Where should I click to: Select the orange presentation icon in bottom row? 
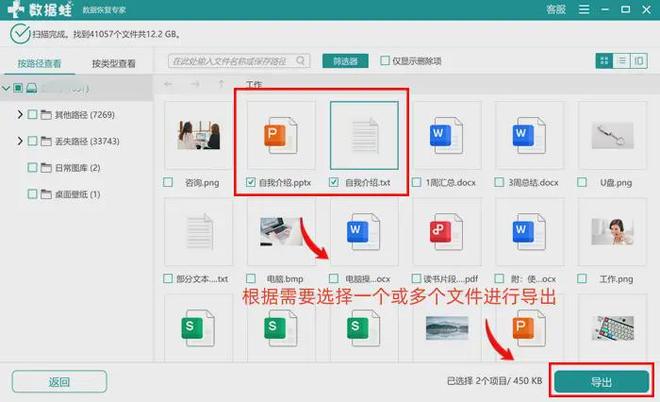(529, 328)
